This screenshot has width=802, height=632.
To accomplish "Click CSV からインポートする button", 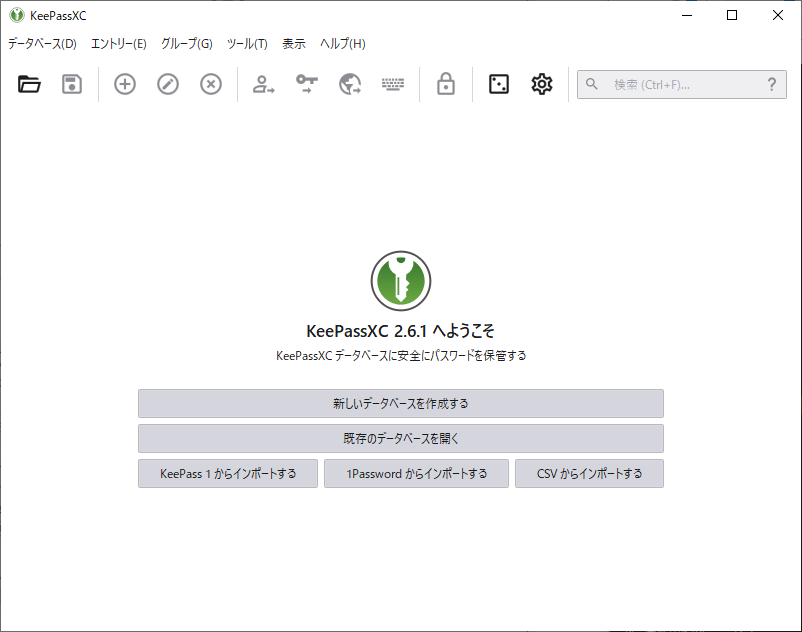I will pyautogui.click(x=589, y=473).
